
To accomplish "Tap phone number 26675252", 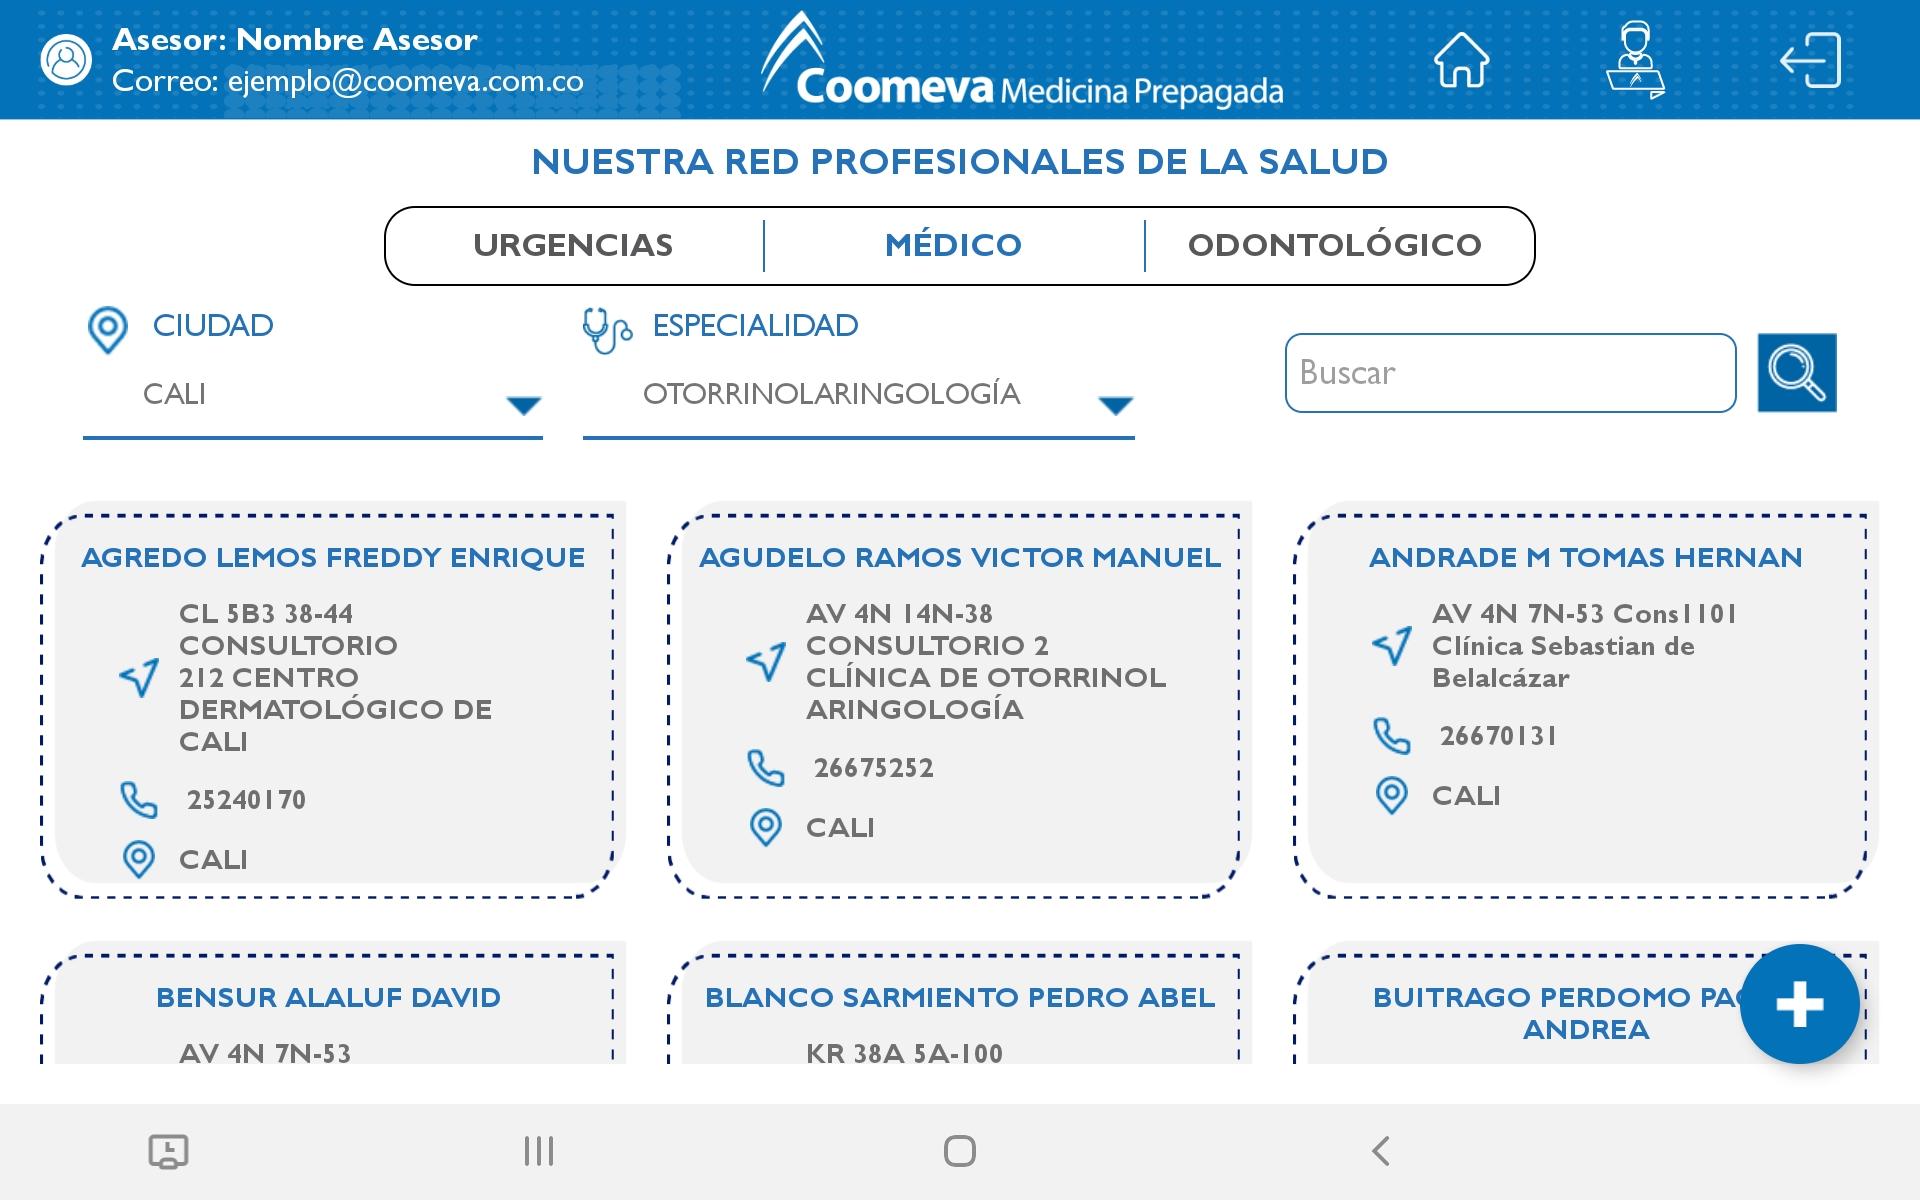I will 873,768.
